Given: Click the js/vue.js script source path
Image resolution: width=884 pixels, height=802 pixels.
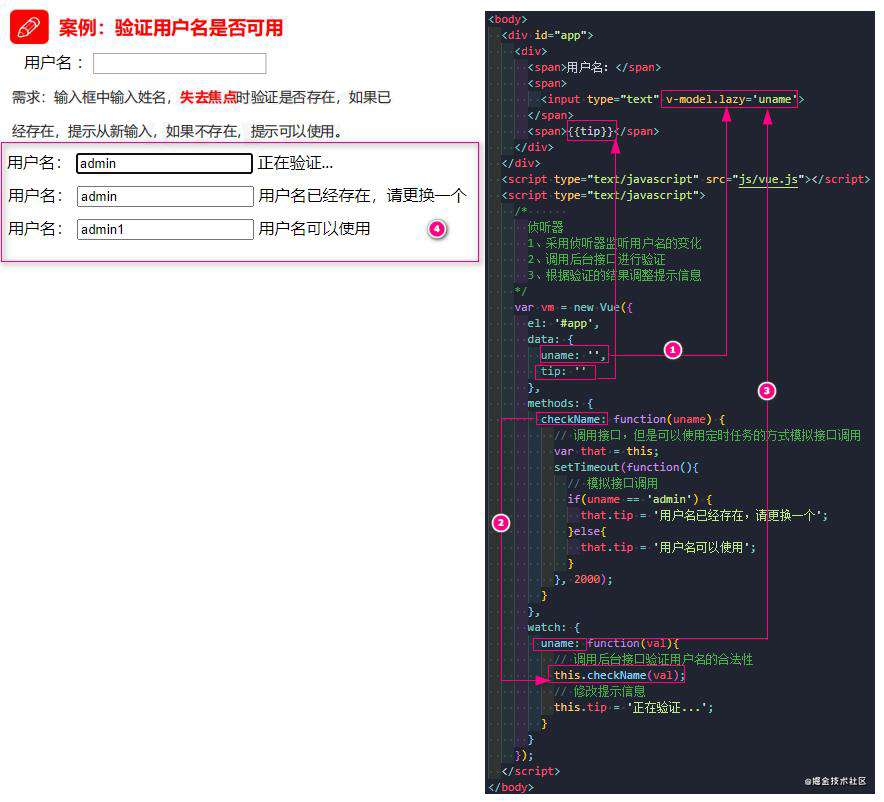Looking at the screenshot, I should point(768,179).
